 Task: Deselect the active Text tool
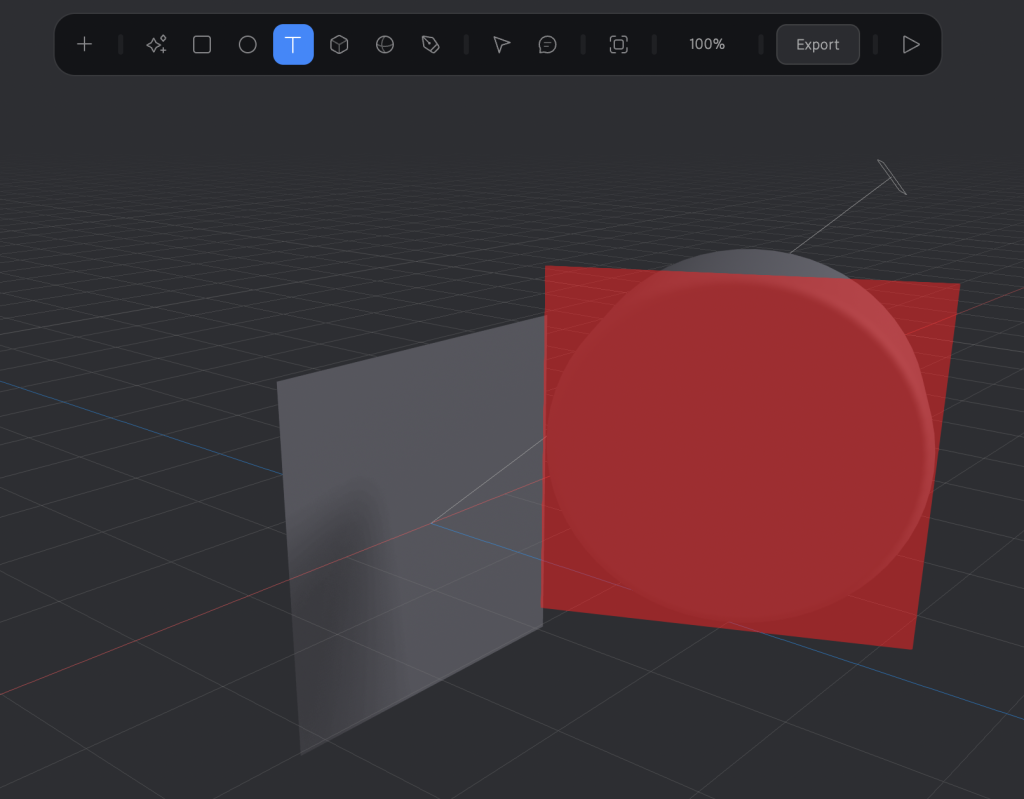point(293,44)
